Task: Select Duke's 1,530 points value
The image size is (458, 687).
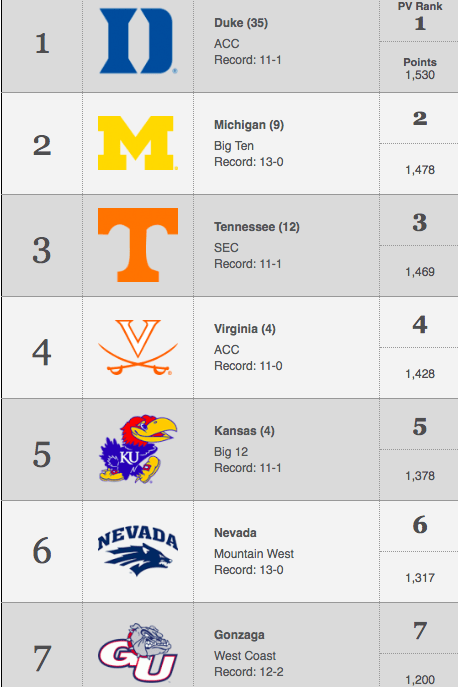Action: [x=419, y=75]
